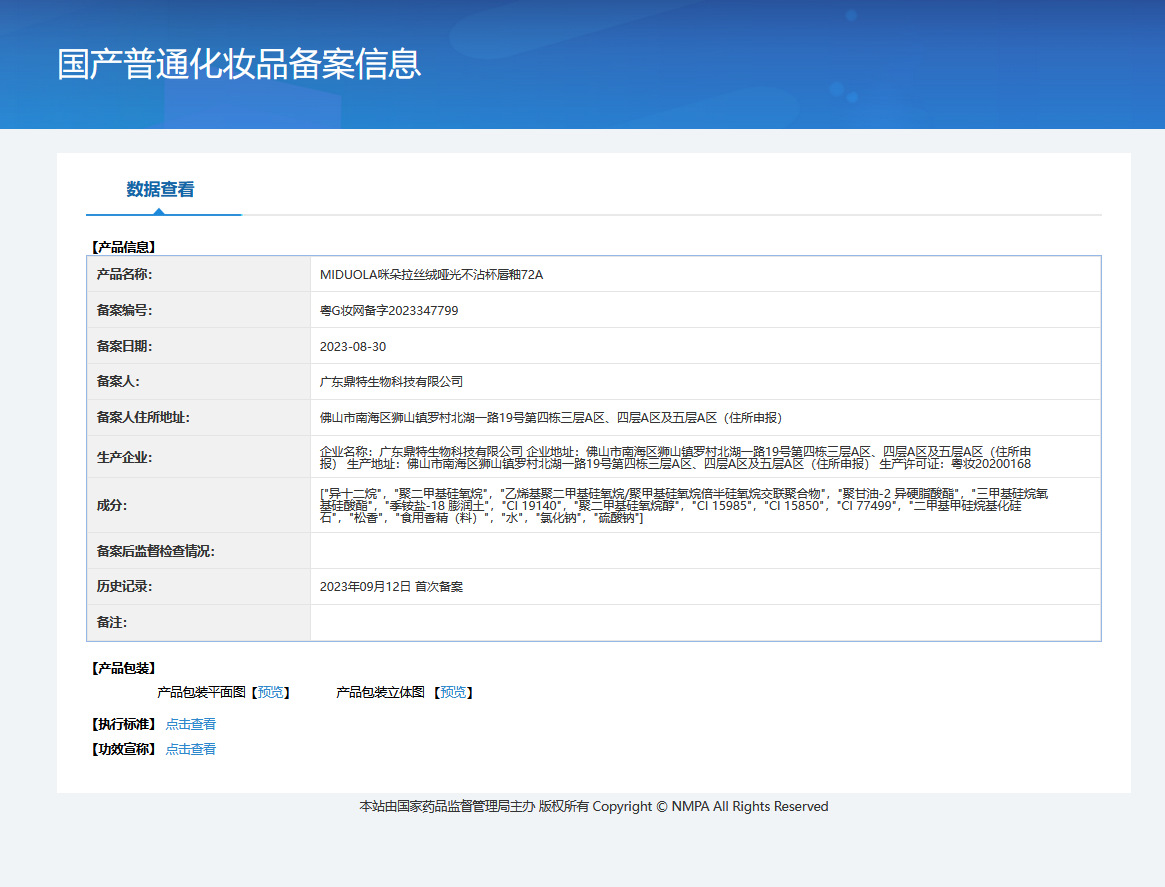The height and width of the screenshot is (887, 1165).
Task: Click the 【执行标准】 label
Action: [x=123, y=724]
